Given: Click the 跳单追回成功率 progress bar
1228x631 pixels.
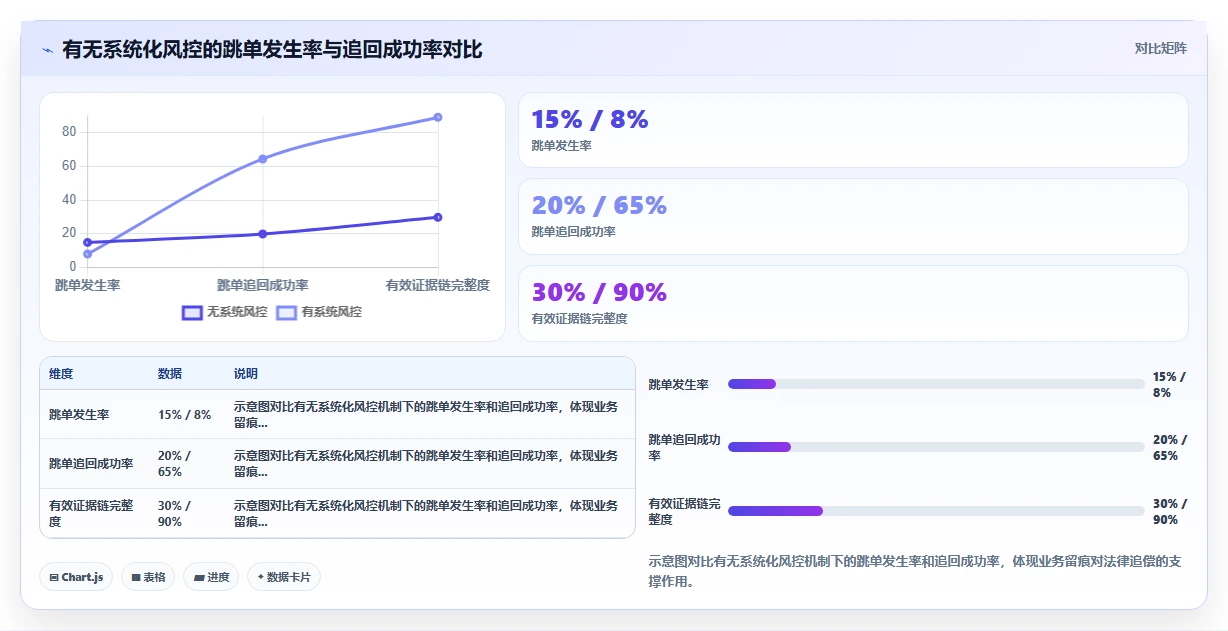Looking at the screenshot, I should [x=936, y=447].
